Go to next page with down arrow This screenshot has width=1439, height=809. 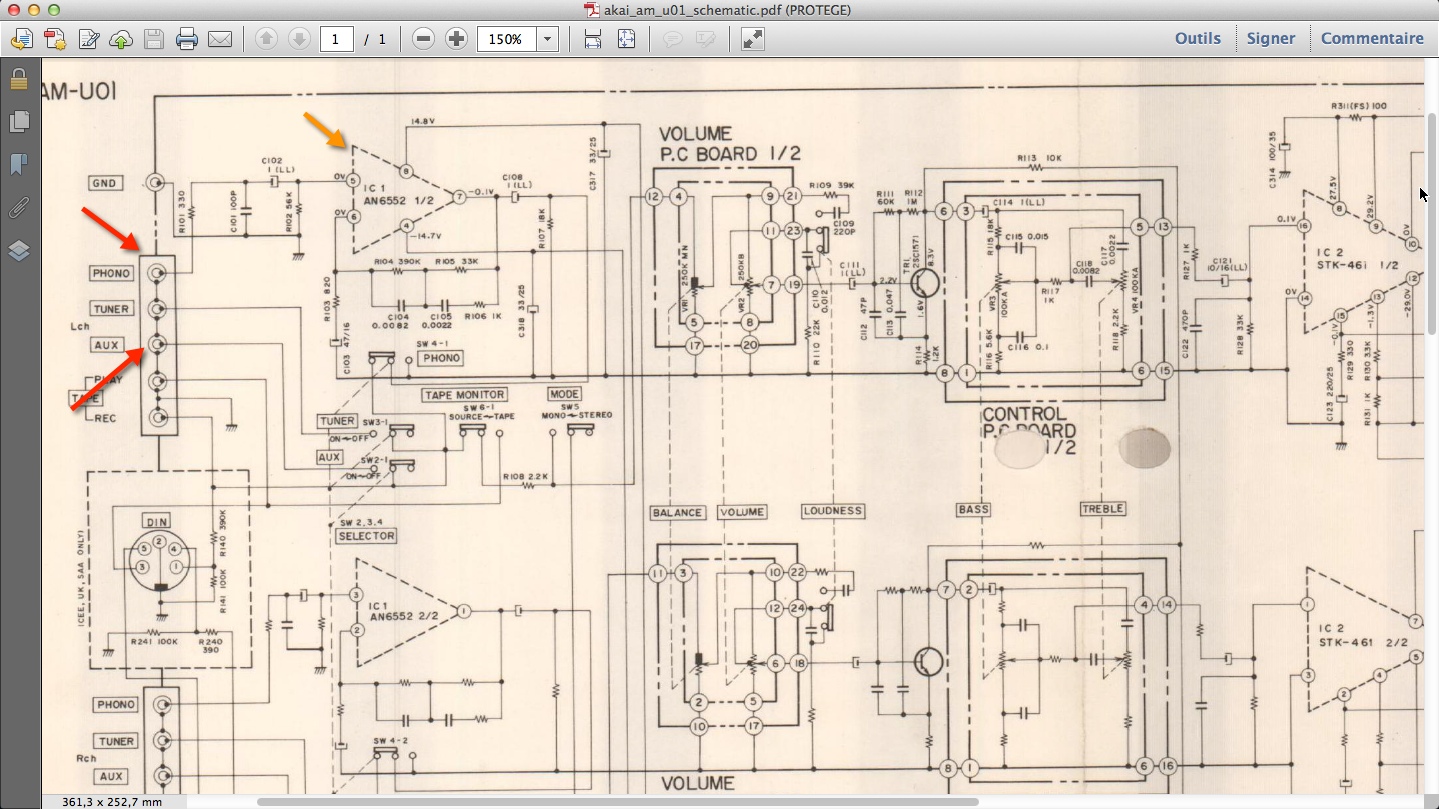pyautogui.click(x=298, y=39)
